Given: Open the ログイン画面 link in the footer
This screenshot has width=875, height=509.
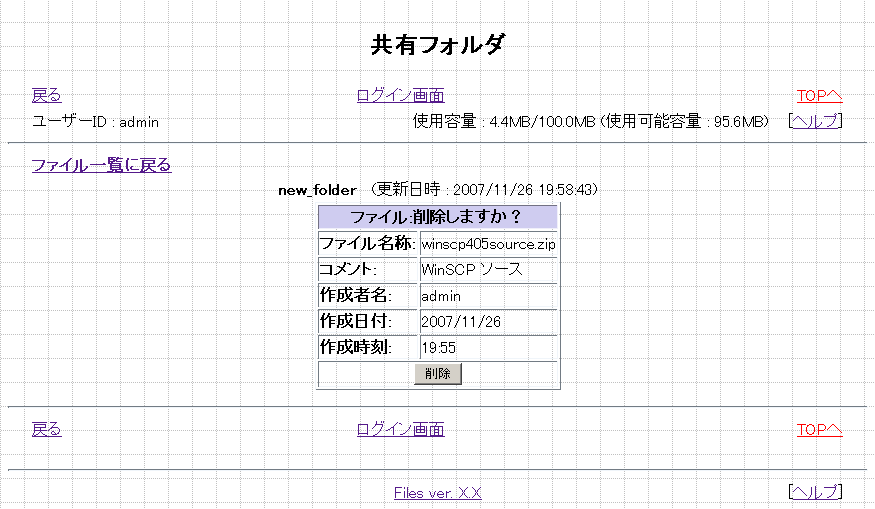Looking at the screenshot, I should [400, 430].
